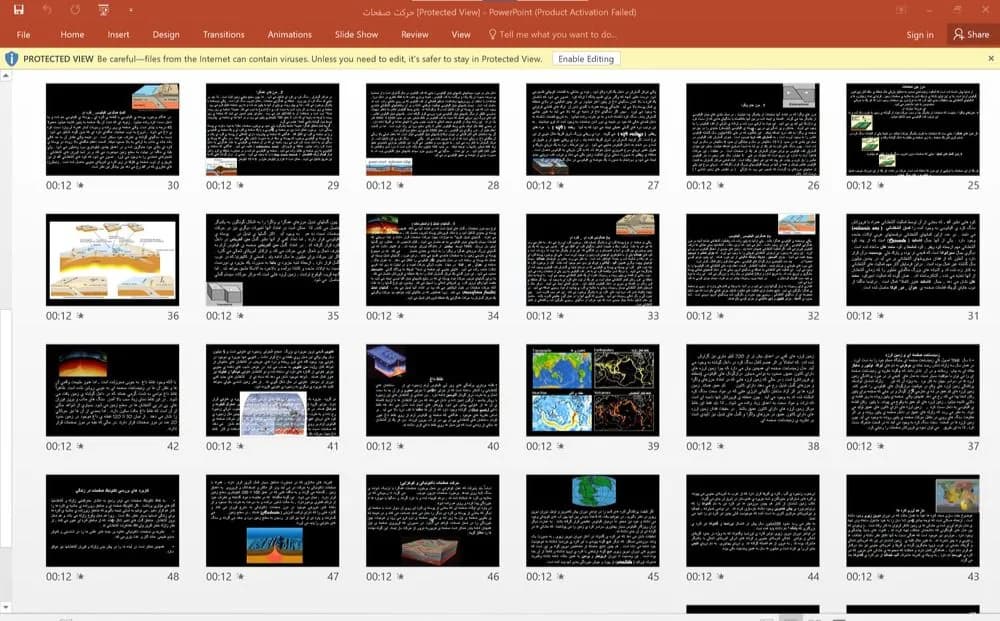1000x621 pixels.
Task: Select the Design ribbon tab
Action: pos(166,34)
